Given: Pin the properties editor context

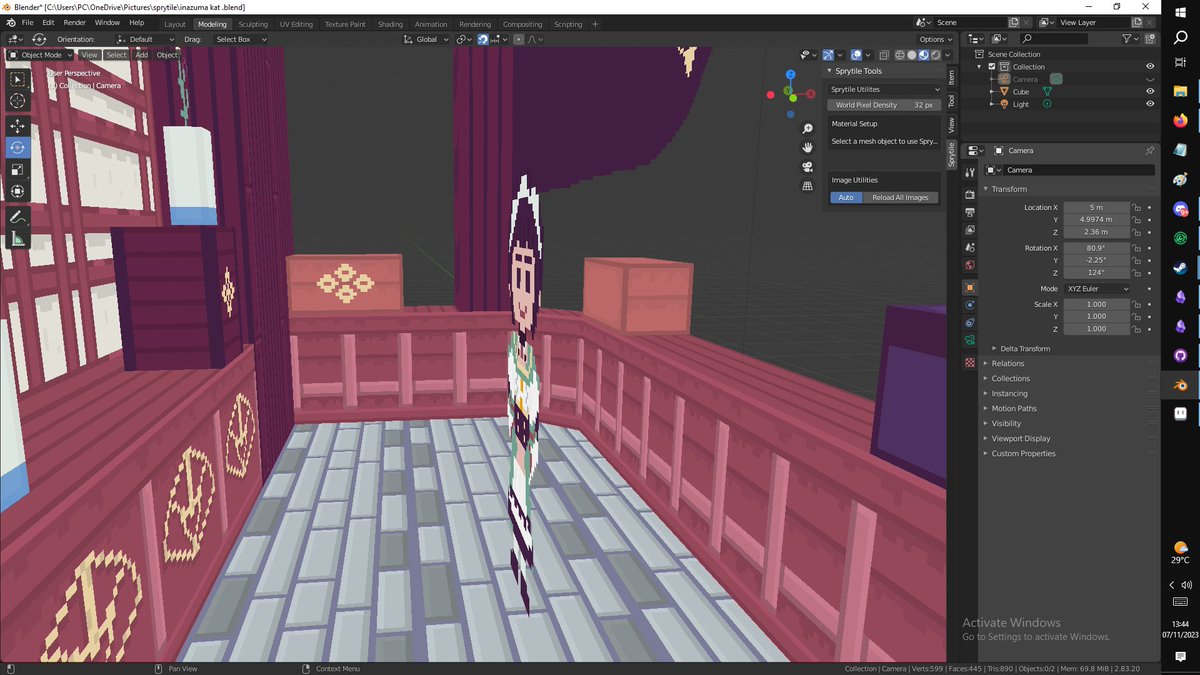Looking at the screenshot, I should pos(1149,150).
